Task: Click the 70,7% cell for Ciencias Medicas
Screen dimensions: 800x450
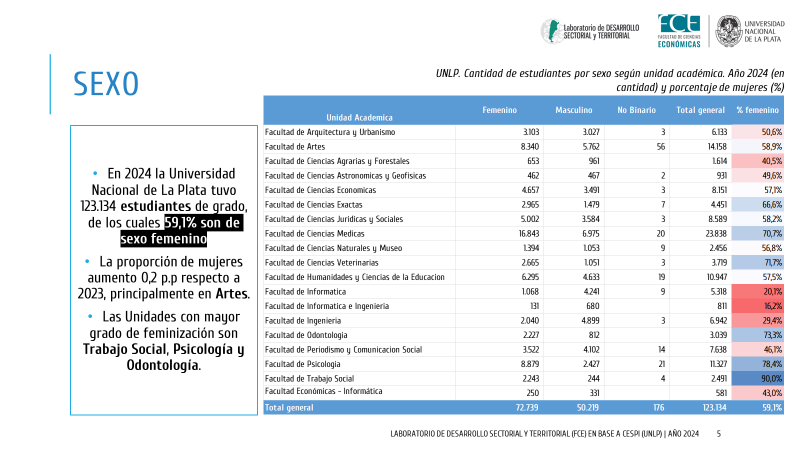Action: point(758,234)
